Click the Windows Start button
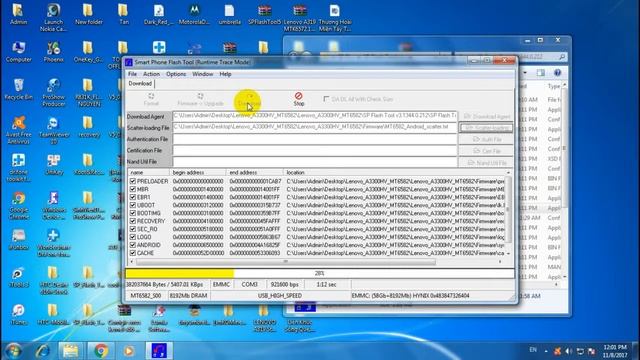The image size is (640, 360). click(13, 351)
